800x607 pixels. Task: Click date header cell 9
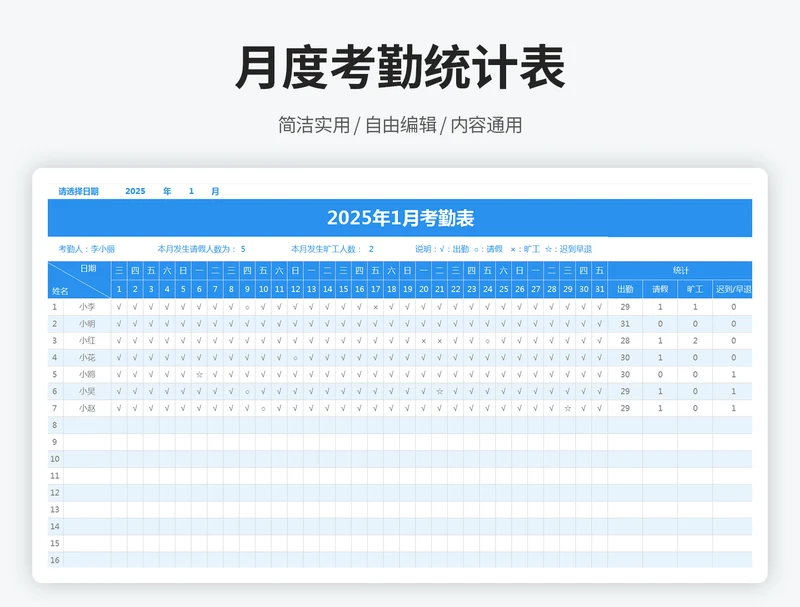click(247, 289)
